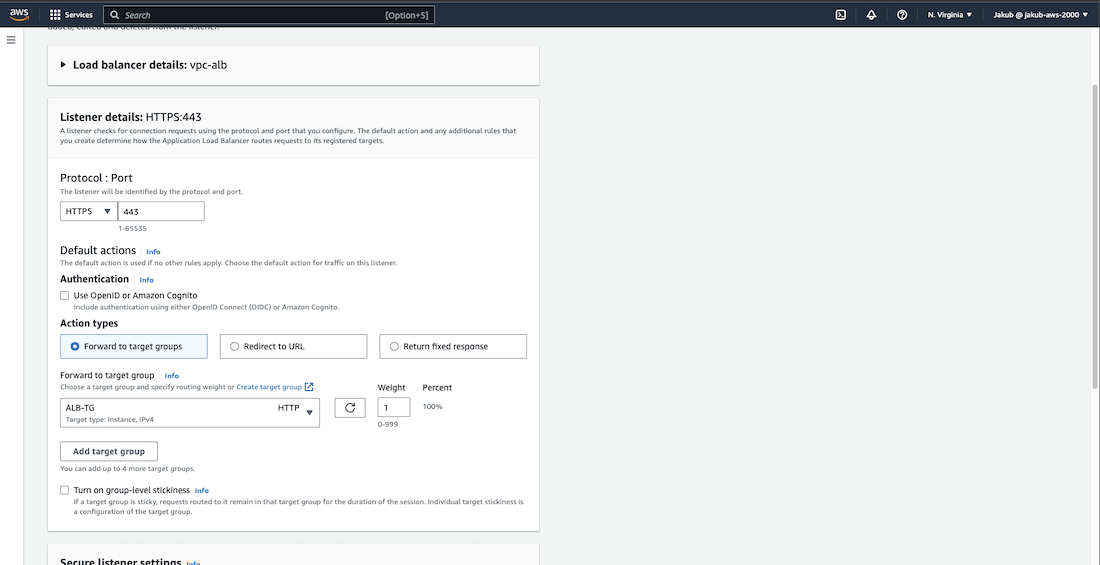Enable Use OpenID or Amazon Cognito checkbox
The width and height of the screenshot is (1100, 565).
pyautogui.click(x=65, y=296)
